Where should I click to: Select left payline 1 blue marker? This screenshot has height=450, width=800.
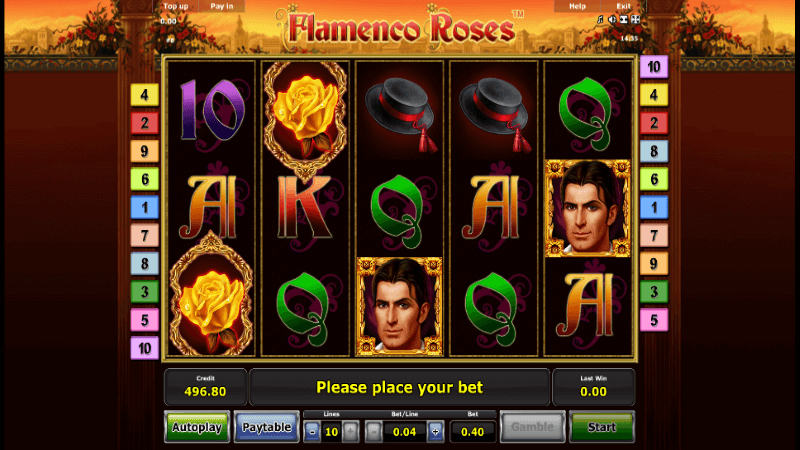click(x=144, y=207)
